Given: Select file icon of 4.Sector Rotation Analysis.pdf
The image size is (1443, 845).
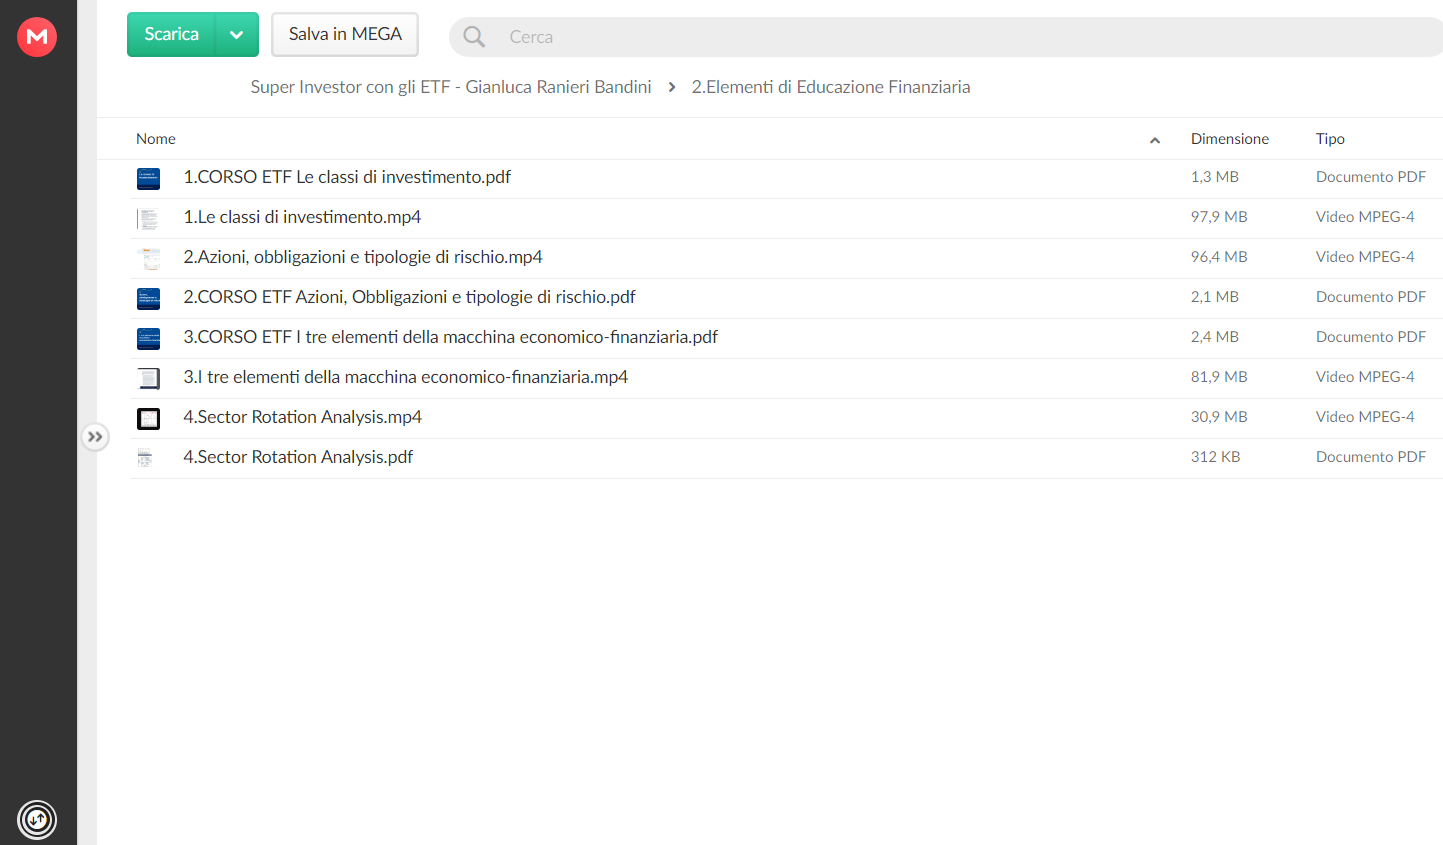Looking at the screenshot, I should (145, 459).
